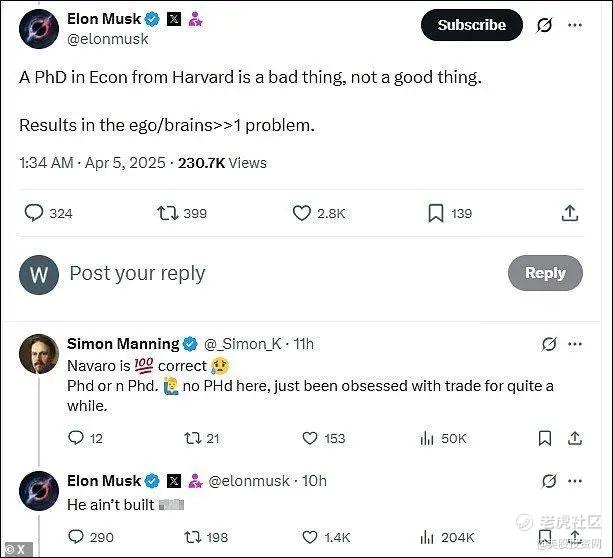613x558 pixels.
Task: Click the Subscribe button
Action: (471, 25)
